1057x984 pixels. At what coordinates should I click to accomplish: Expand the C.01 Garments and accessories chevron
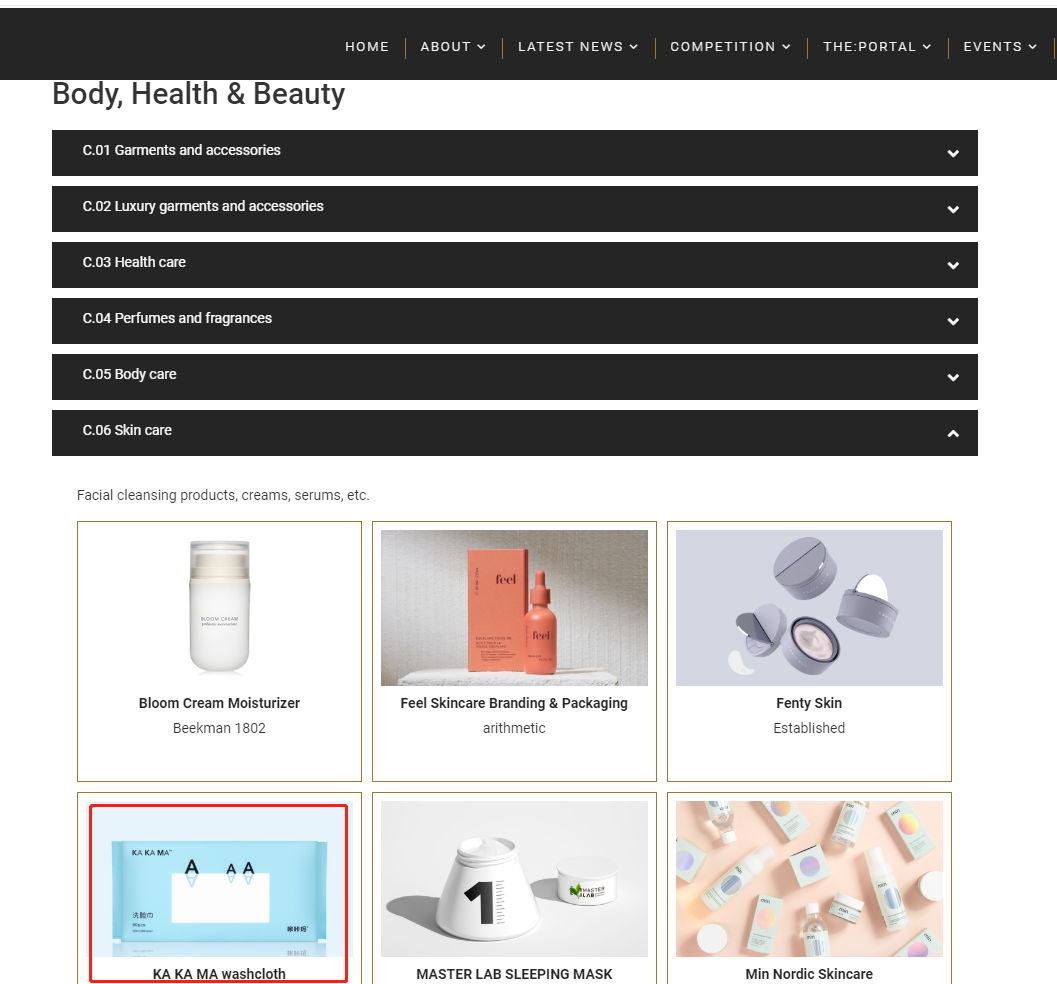953,154
